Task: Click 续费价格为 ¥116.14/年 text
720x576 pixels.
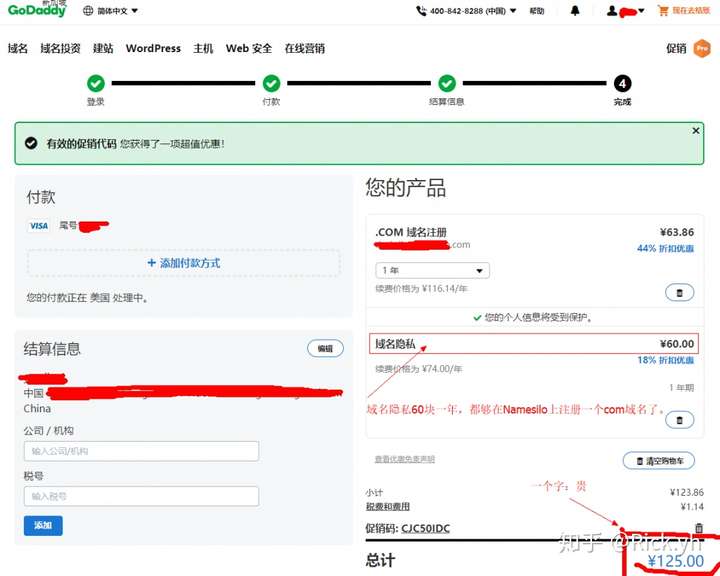Action: [x=421, y=288]
